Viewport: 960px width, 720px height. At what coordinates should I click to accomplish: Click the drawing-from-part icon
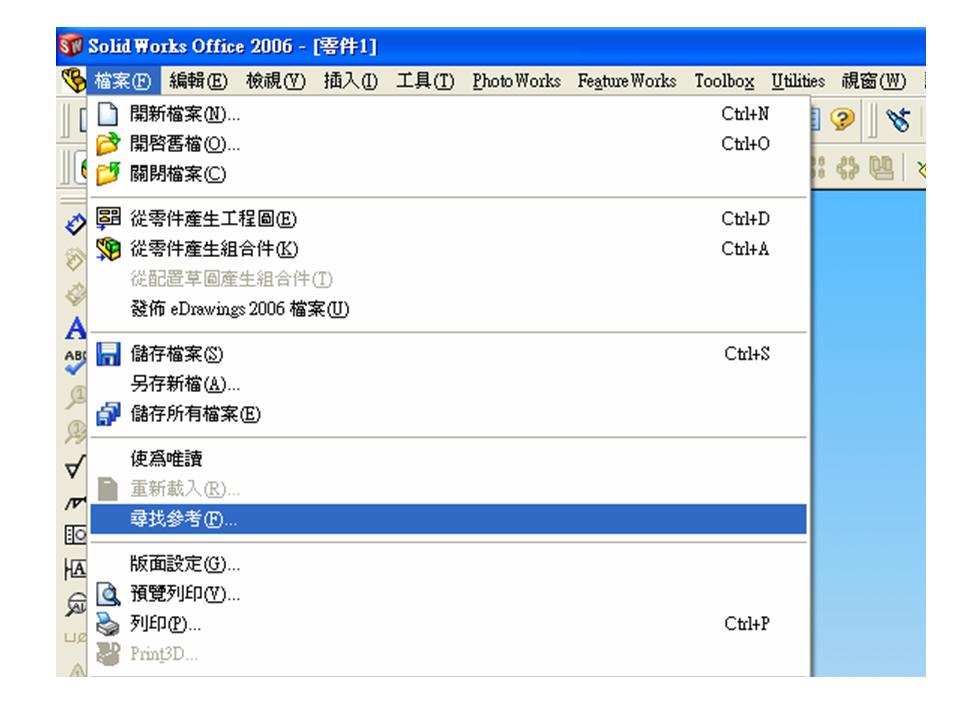108,219
